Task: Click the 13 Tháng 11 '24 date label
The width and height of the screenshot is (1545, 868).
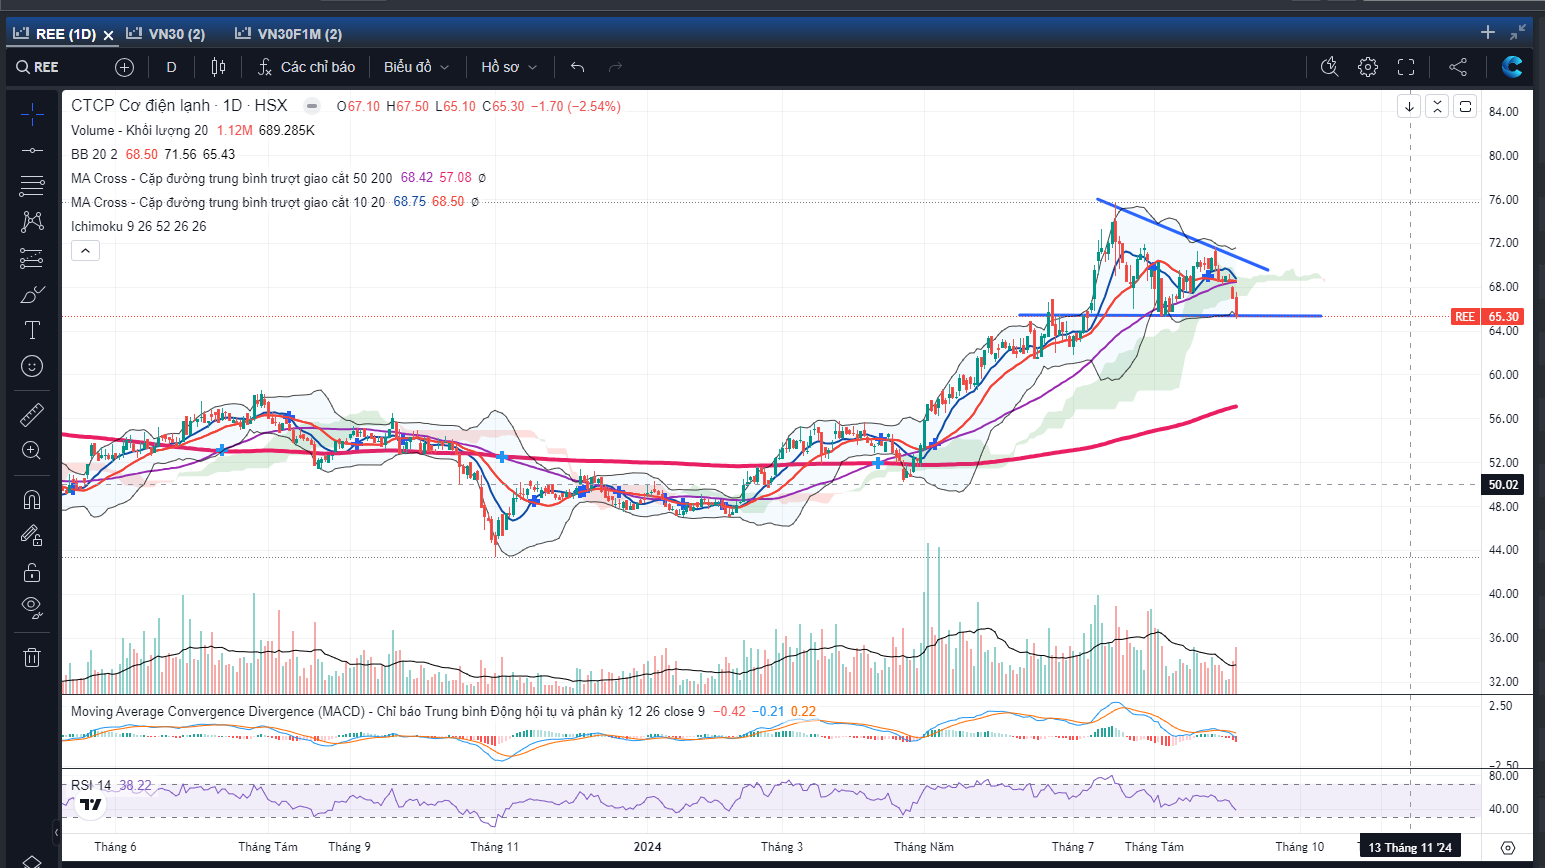Action: (x=1410, y=847)
